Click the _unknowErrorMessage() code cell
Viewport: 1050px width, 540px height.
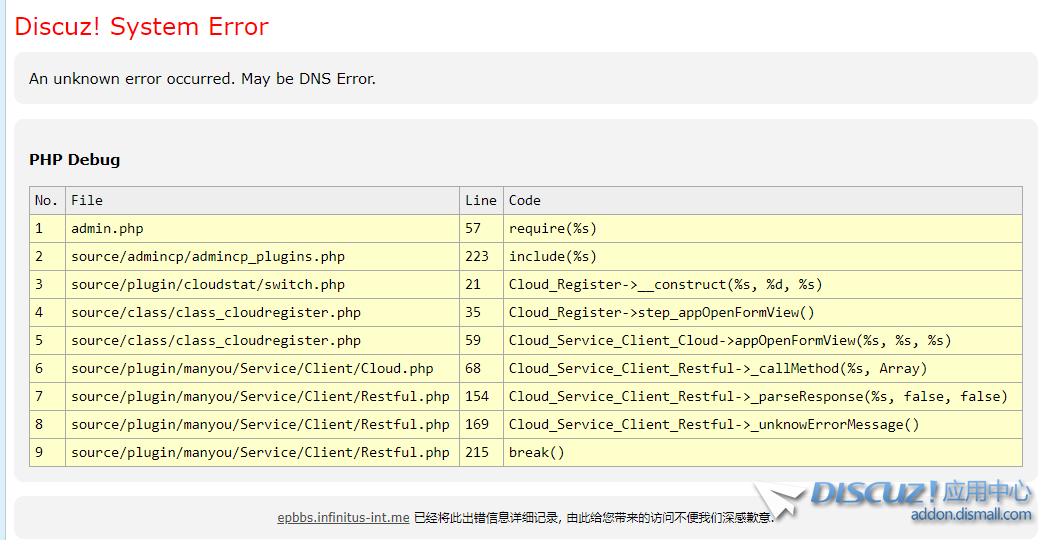pyautogui.click(x=714, y=424)
